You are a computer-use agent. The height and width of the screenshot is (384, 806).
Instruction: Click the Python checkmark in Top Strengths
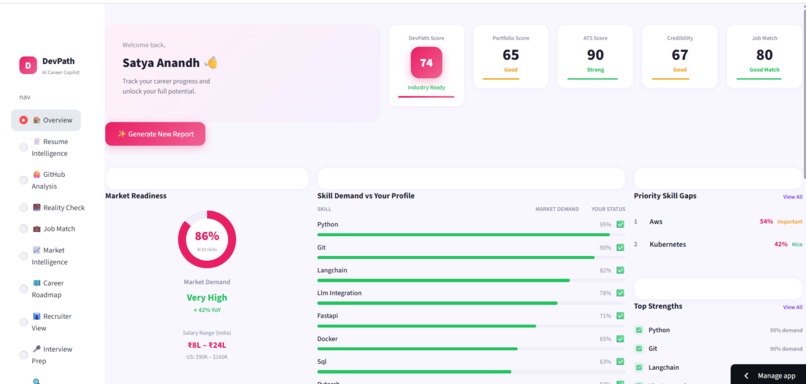pyautogui.click(x=639, y=330)
